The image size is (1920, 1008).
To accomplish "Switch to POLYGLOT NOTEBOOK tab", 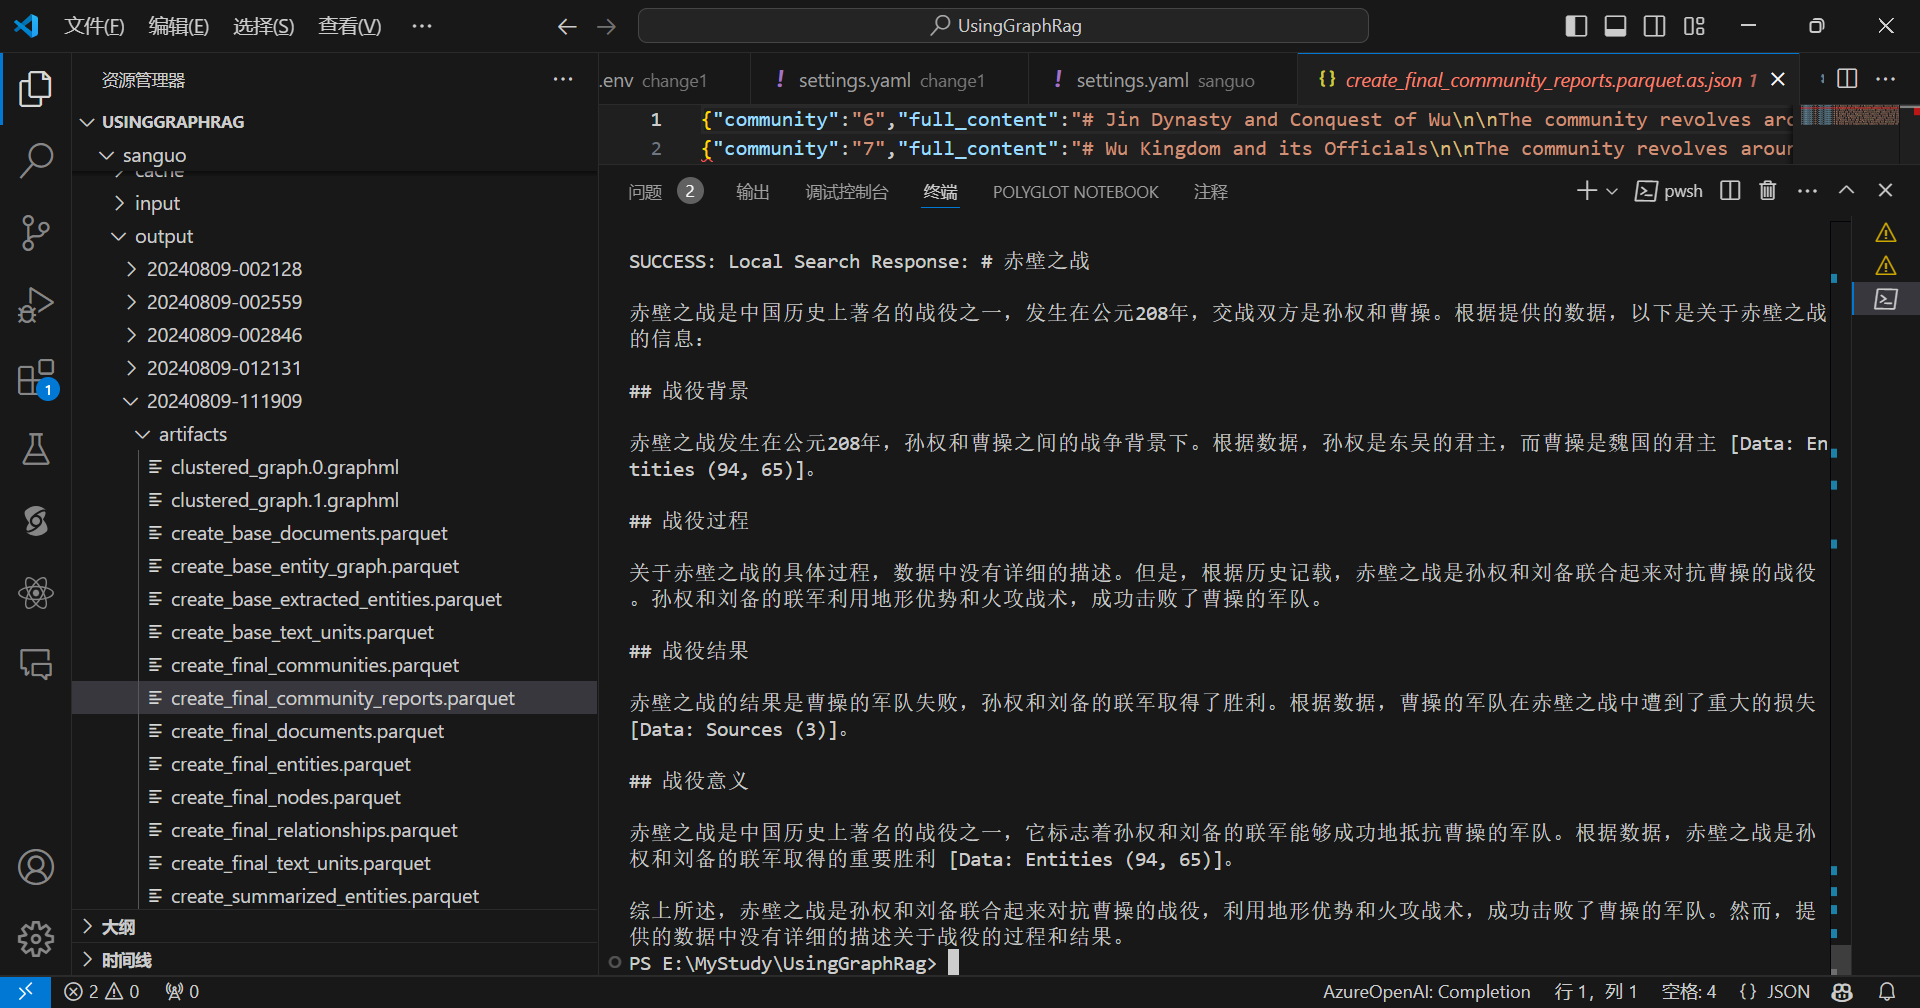I will (1076, 191).
